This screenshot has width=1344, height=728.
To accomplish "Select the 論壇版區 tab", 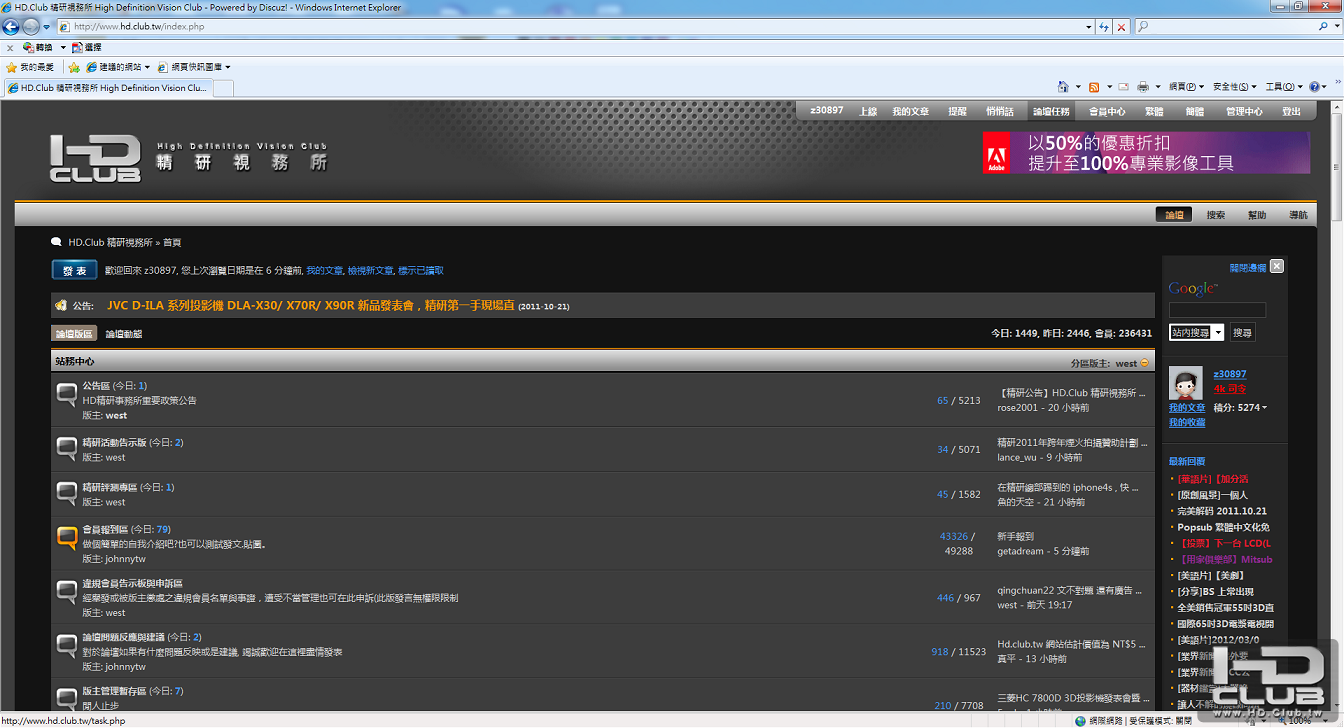I will 74,334.
